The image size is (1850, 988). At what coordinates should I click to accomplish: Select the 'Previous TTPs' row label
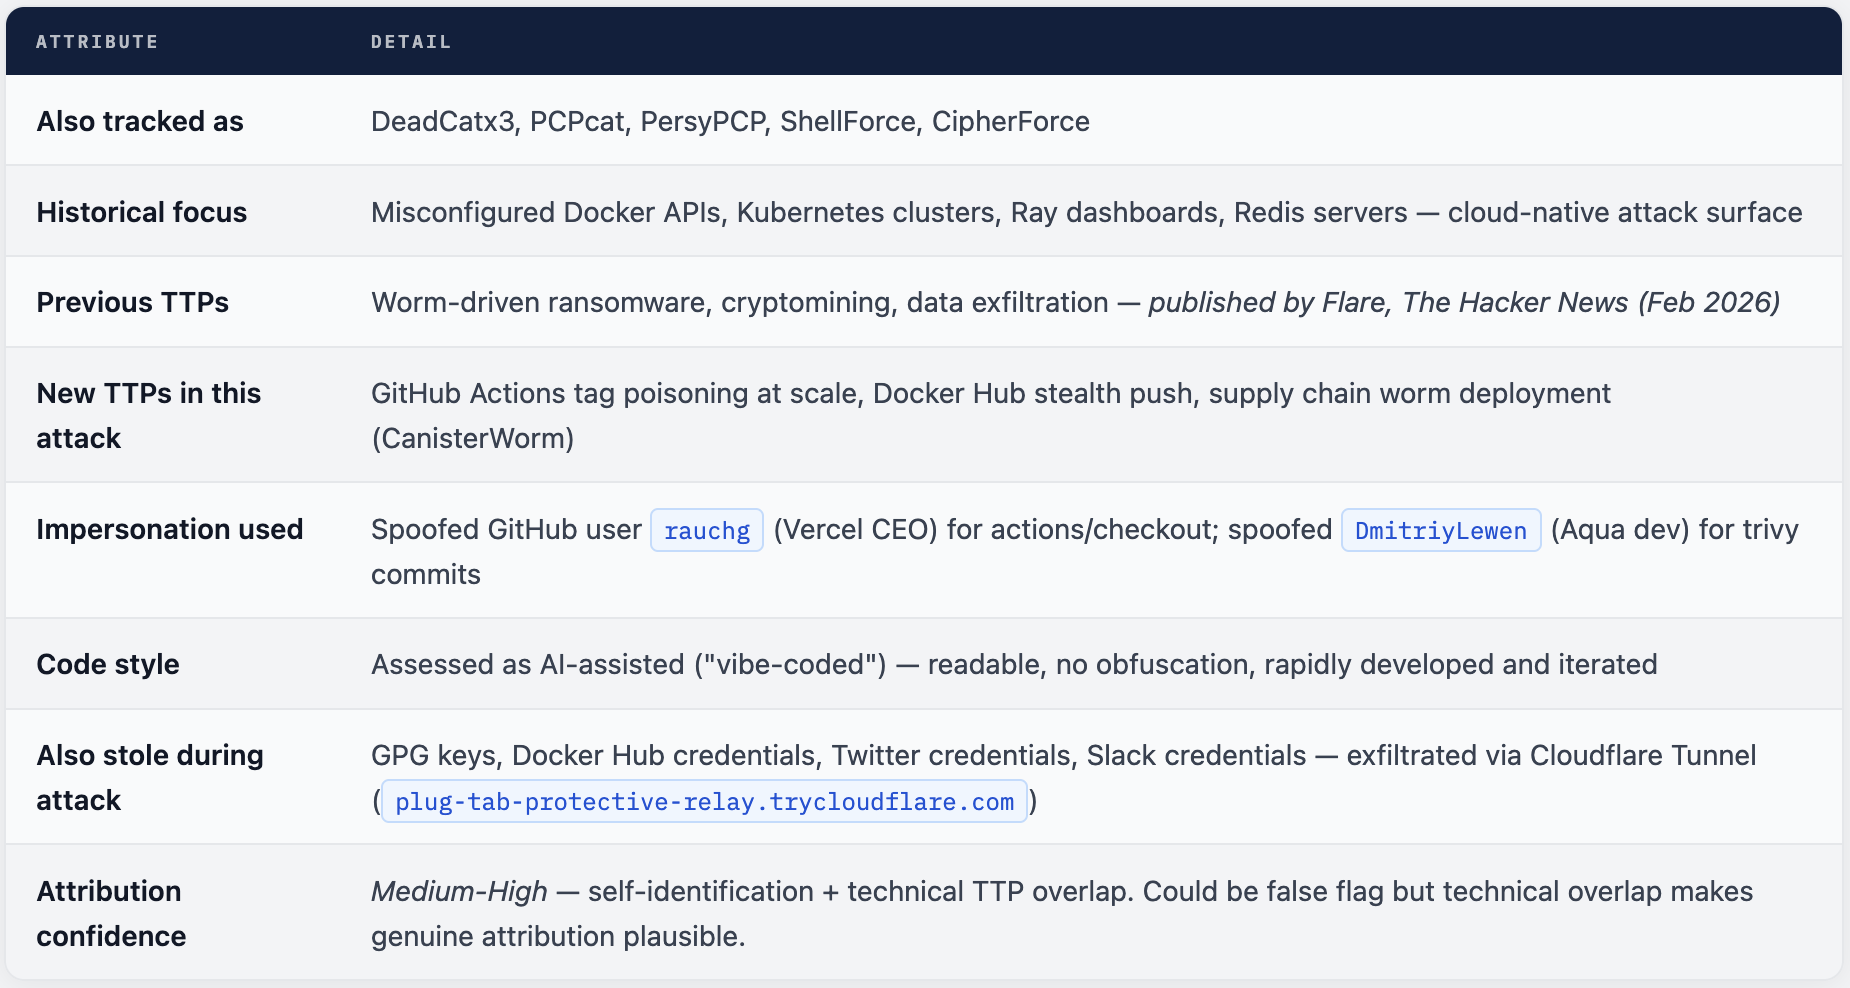(132, 302)
